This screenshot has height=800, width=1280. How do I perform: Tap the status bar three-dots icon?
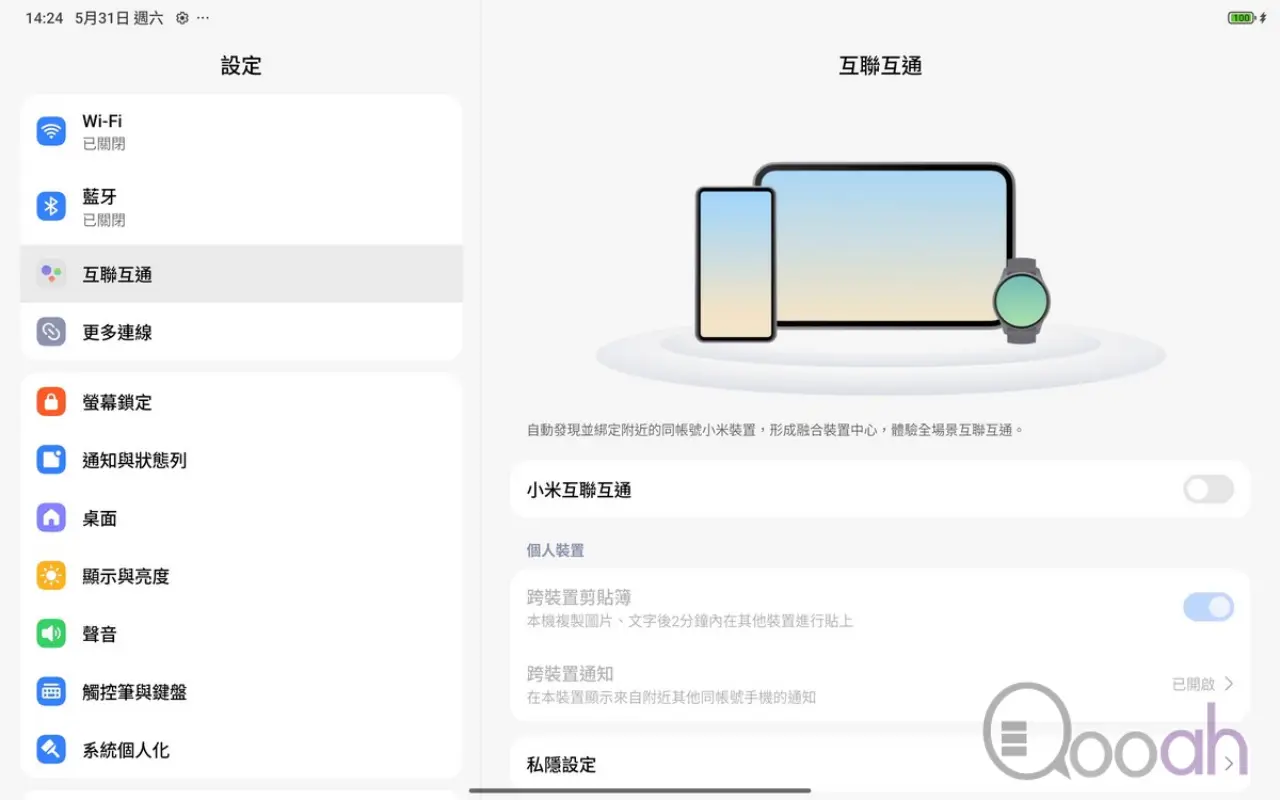204,18
